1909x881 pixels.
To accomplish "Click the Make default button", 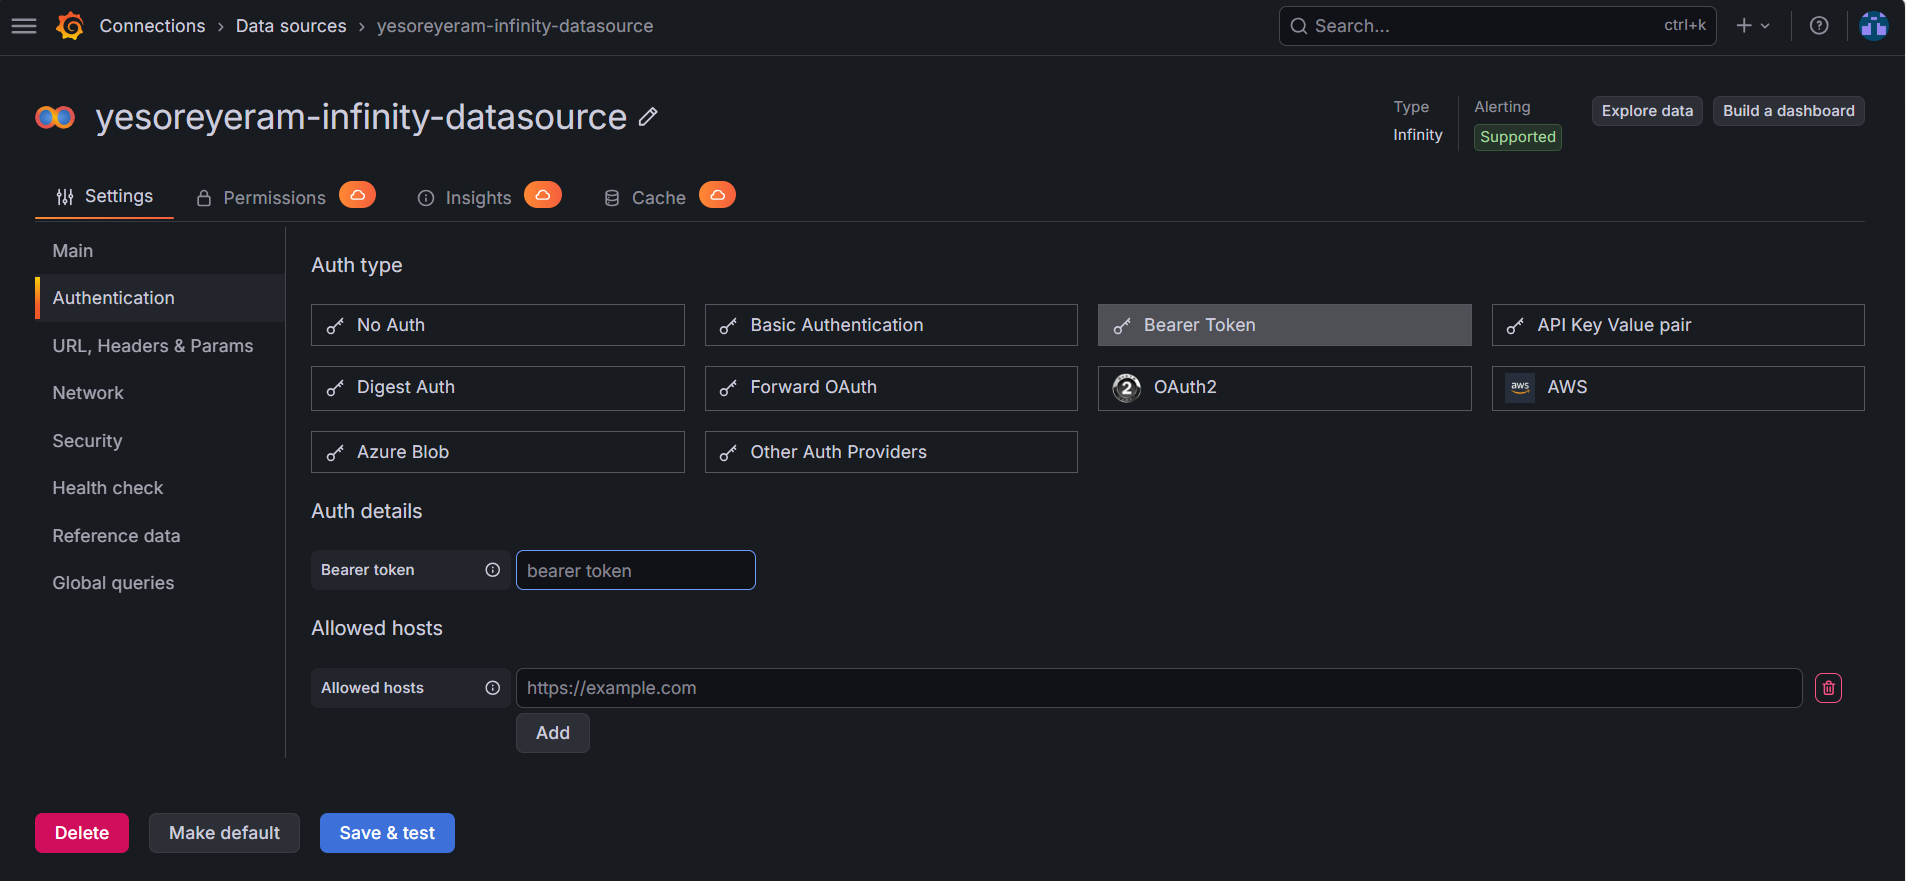I will (x=224, y=833).
